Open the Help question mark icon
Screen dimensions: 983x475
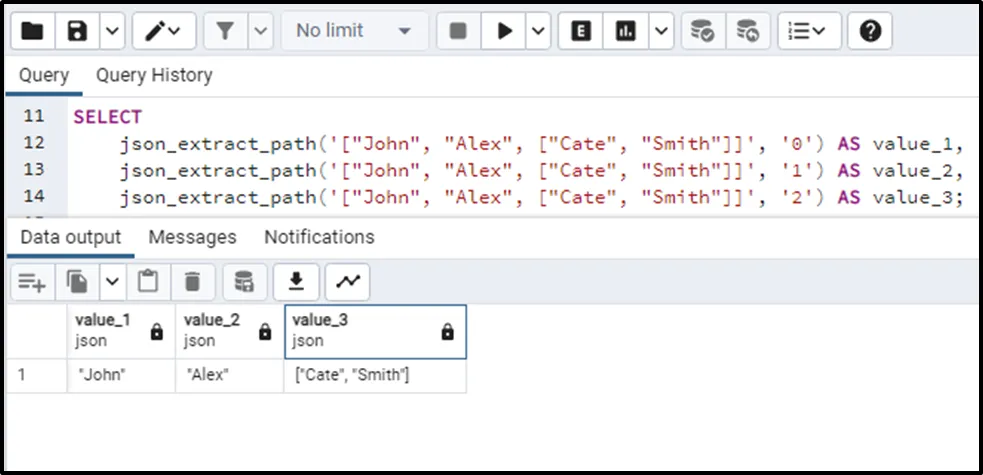[870, 32]
